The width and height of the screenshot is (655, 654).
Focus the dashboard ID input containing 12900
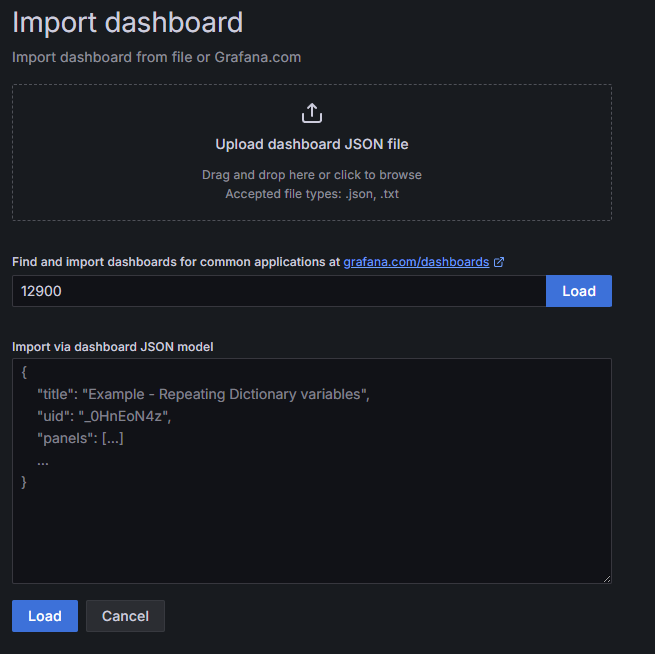[279, 291]
